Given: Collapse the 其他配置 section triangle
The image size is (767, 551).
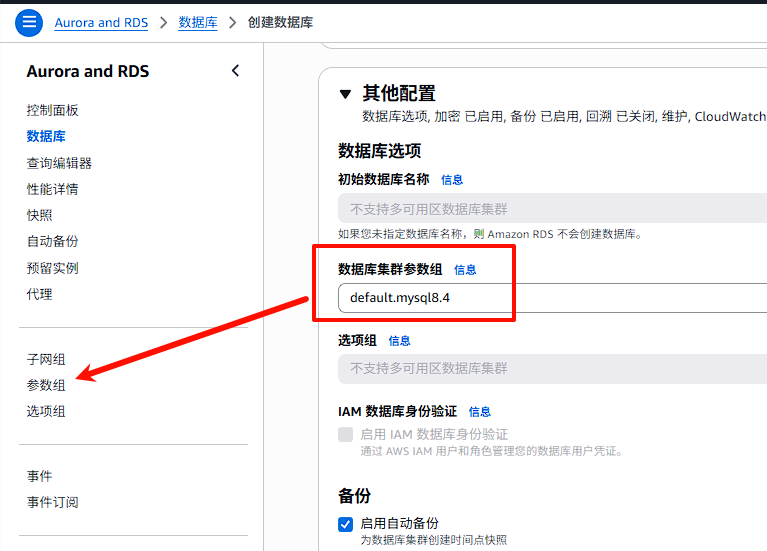Looking at the screenshot, I should click(345, 94).
